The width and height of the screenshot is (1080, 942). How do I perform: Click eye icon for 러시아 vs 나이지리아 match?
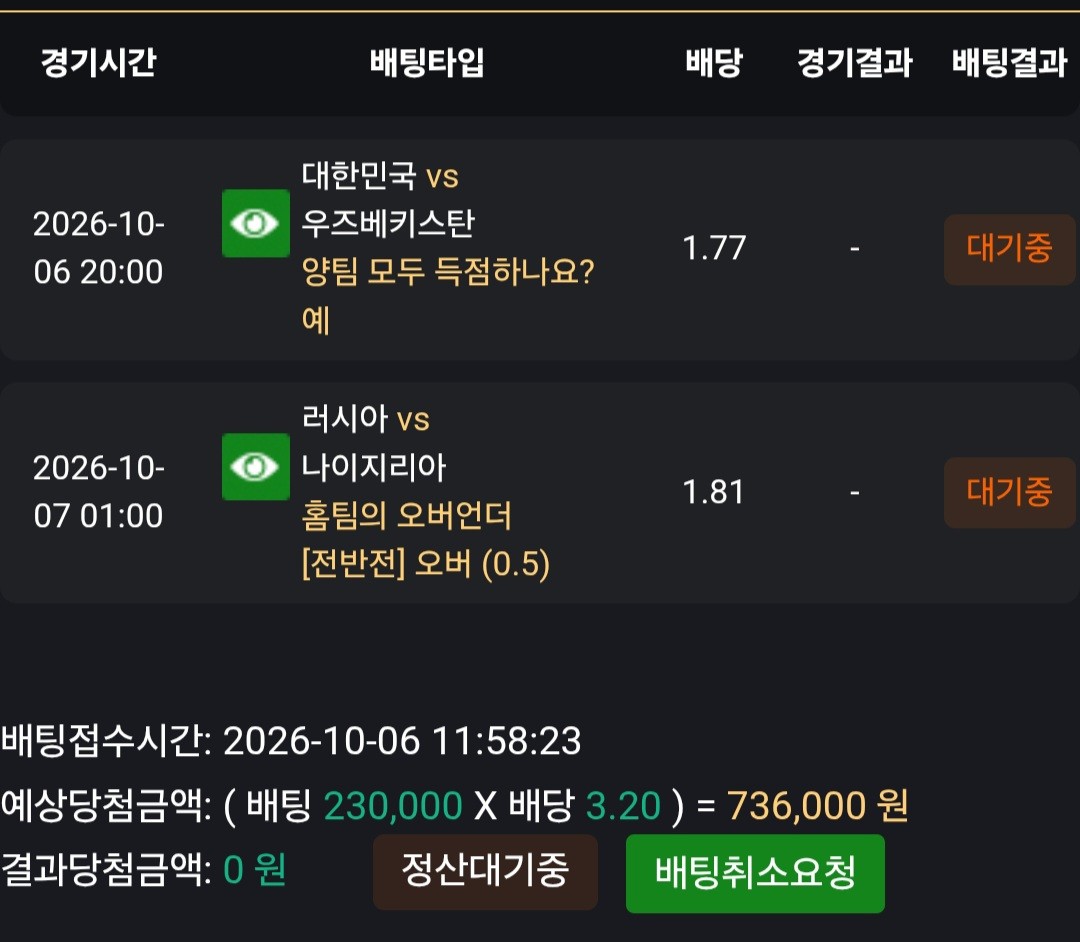(256, 467)
